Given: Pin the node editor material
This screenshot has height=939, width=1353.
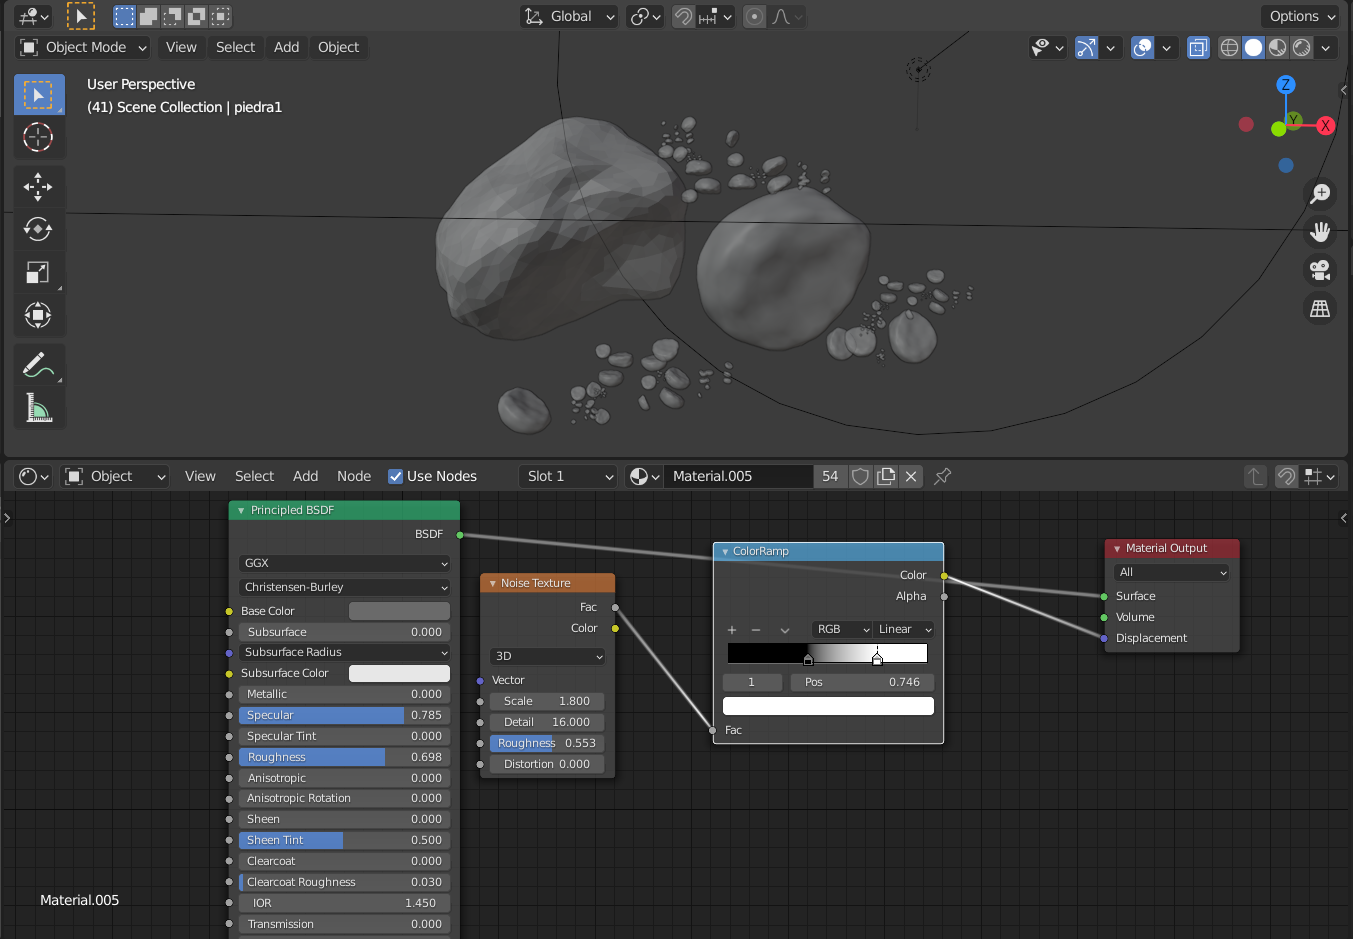Looking at the screenshot, I should point(942,477).
